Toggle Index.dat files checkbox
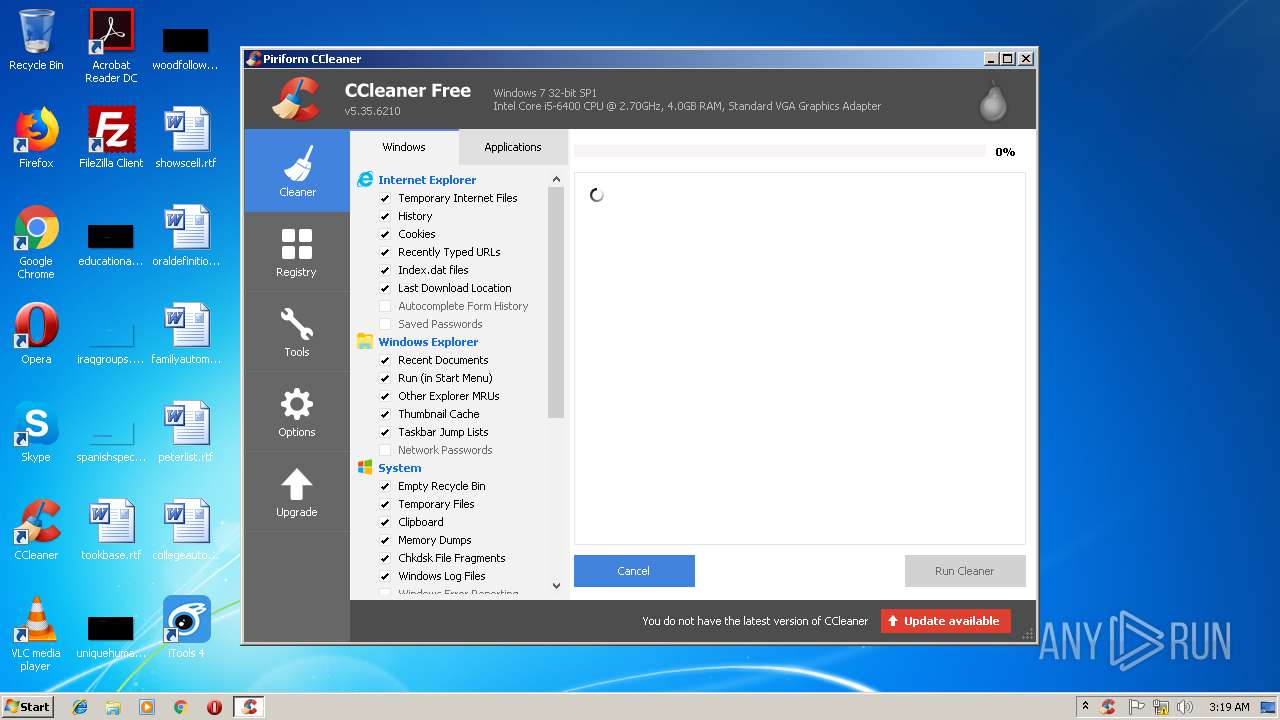 point(385,270)
